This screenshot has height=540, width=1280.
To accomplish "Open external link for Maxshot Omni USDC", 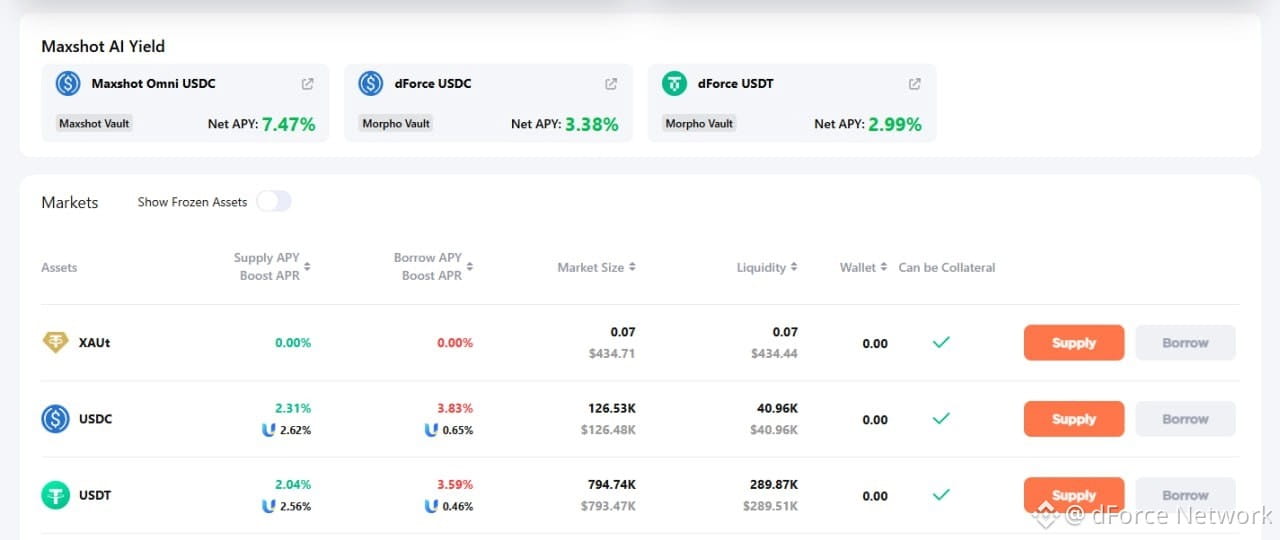I will coord(308,84).
